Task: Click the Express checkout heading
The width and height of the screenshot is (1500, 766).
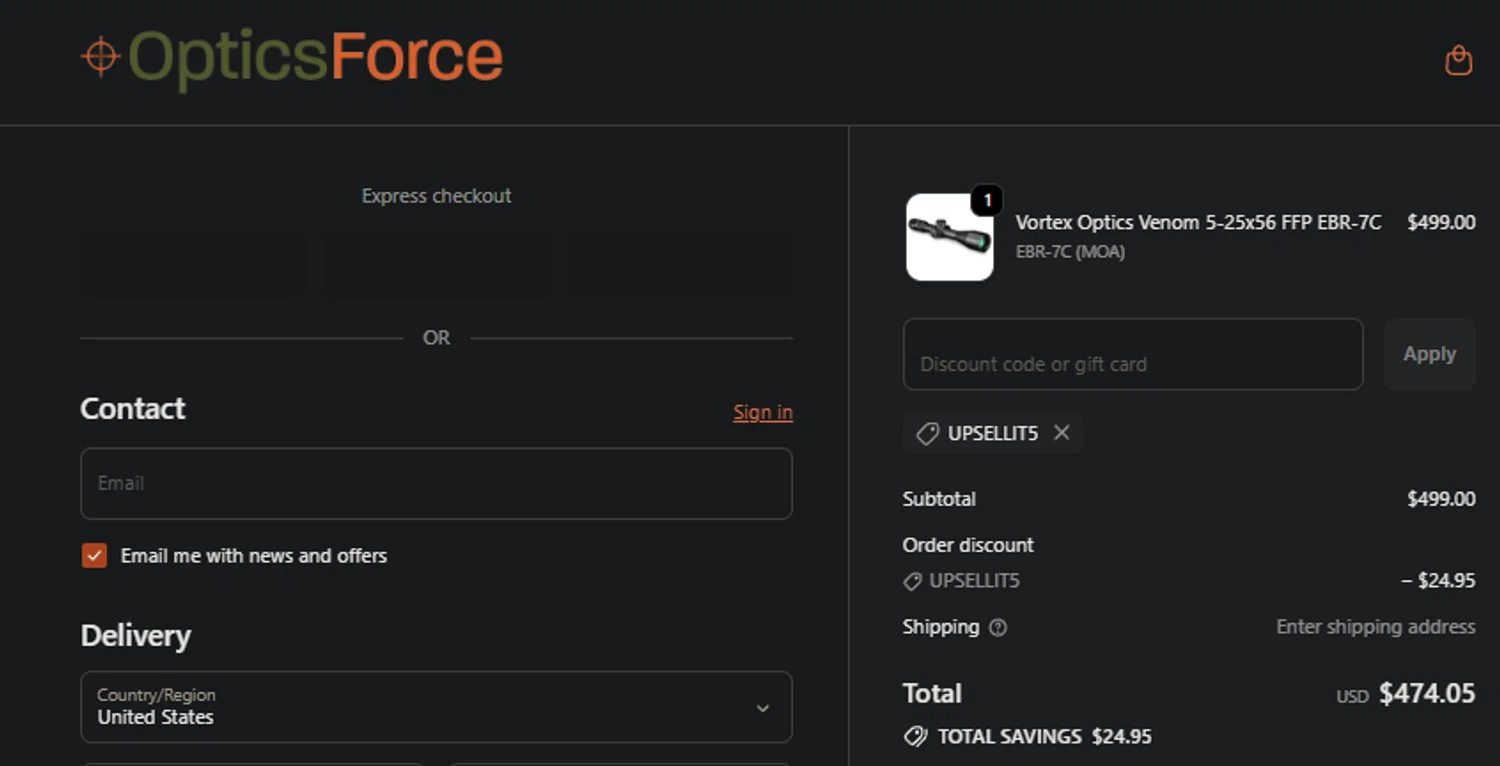Action: pyautogui.click(x=436, y=196)
